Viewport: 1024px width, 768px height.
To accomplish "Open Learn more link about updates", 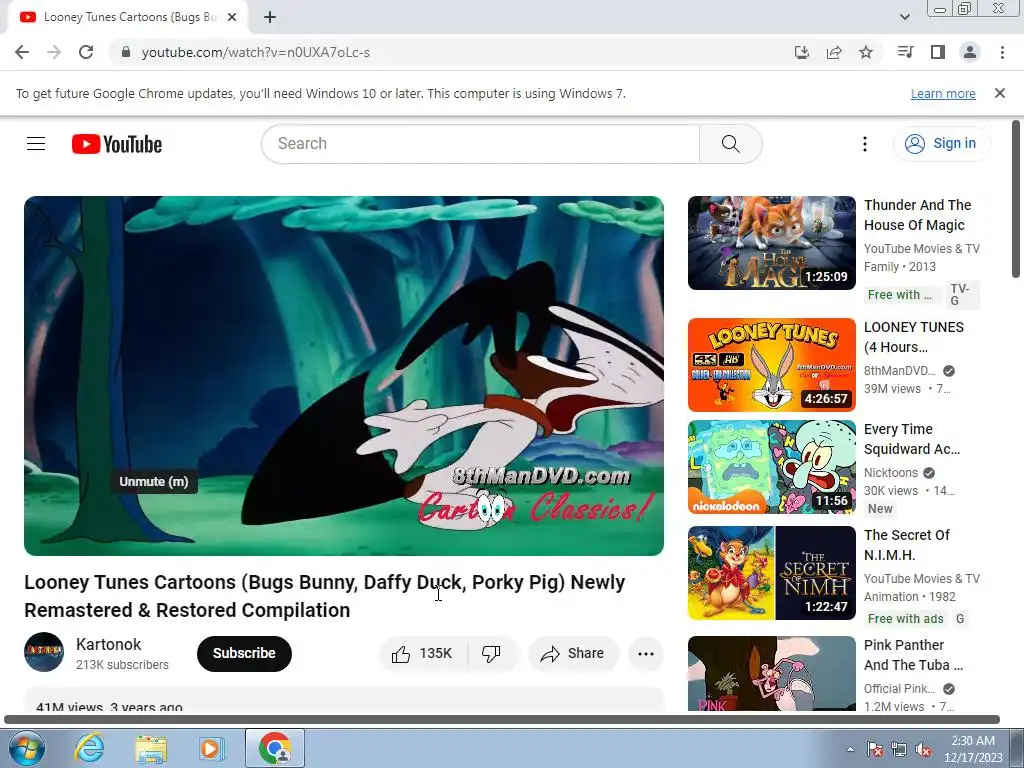I will pyautogui.click(x=943, y=93).
